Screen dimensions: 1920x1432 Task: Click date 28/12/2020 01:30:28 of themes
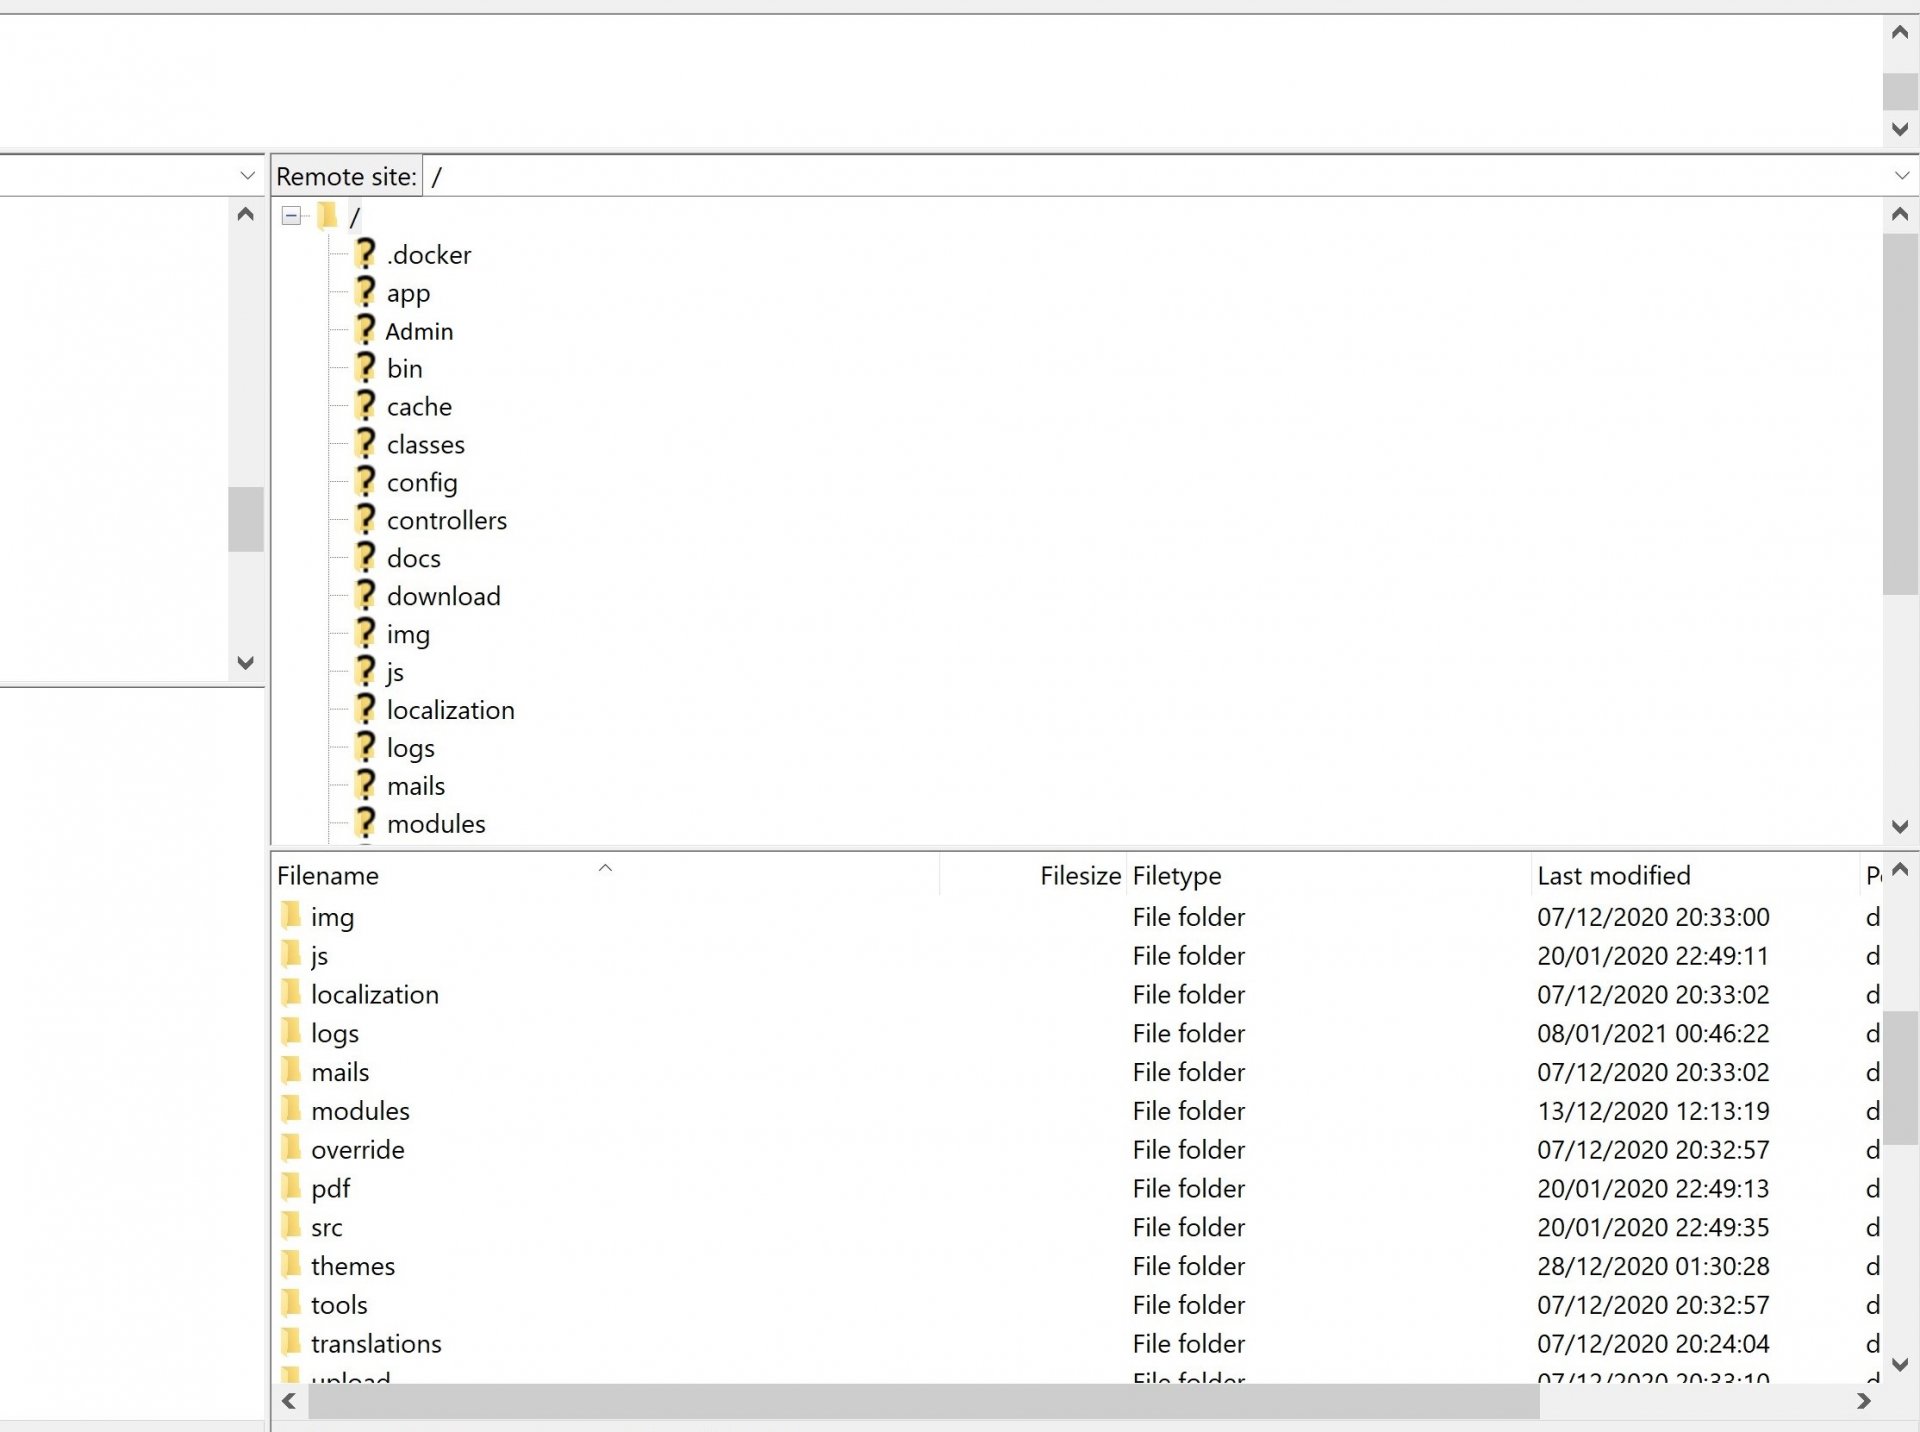point(1653,1266)
